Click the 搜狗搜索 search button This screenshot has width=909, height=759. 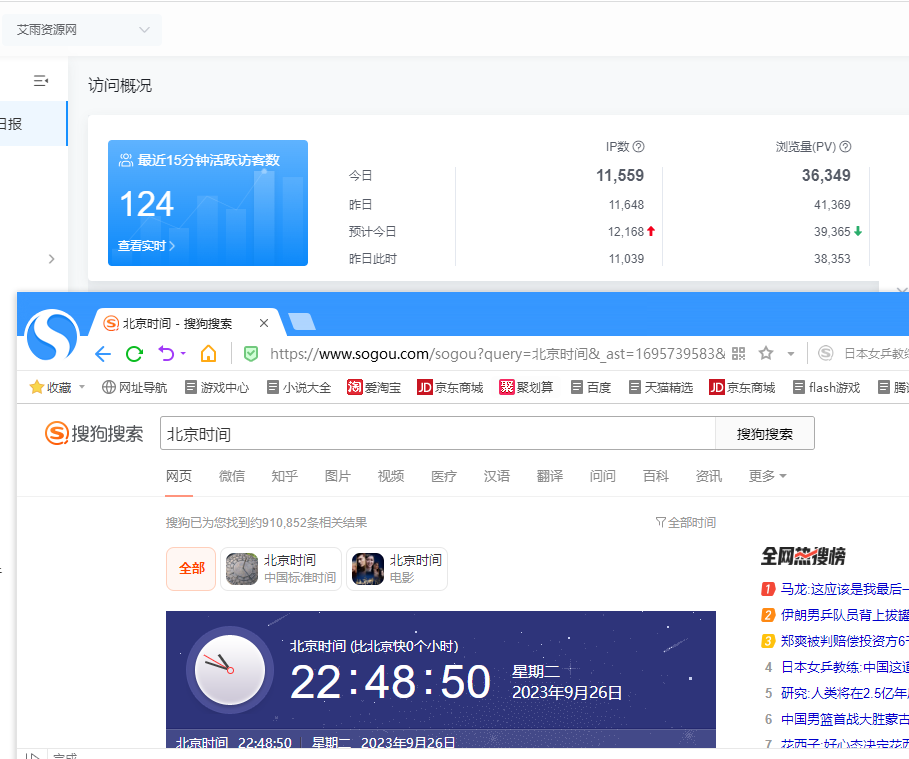[765, 434]
